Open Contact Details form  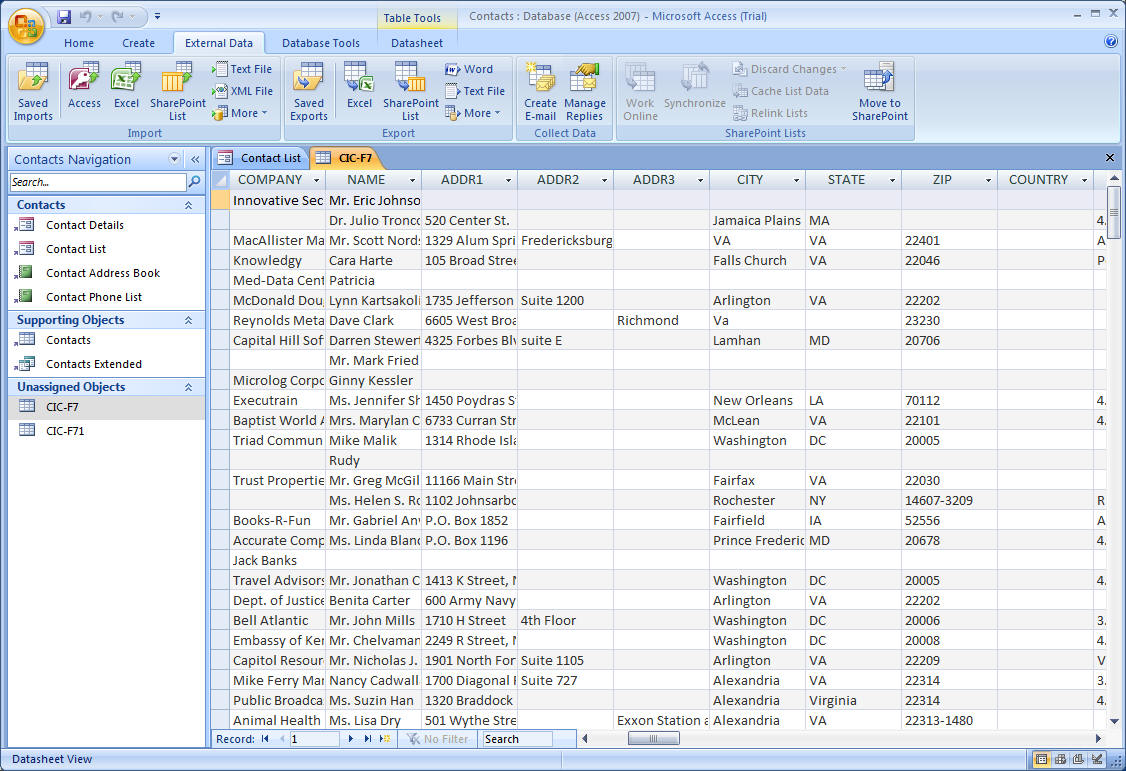pos(85,225)
